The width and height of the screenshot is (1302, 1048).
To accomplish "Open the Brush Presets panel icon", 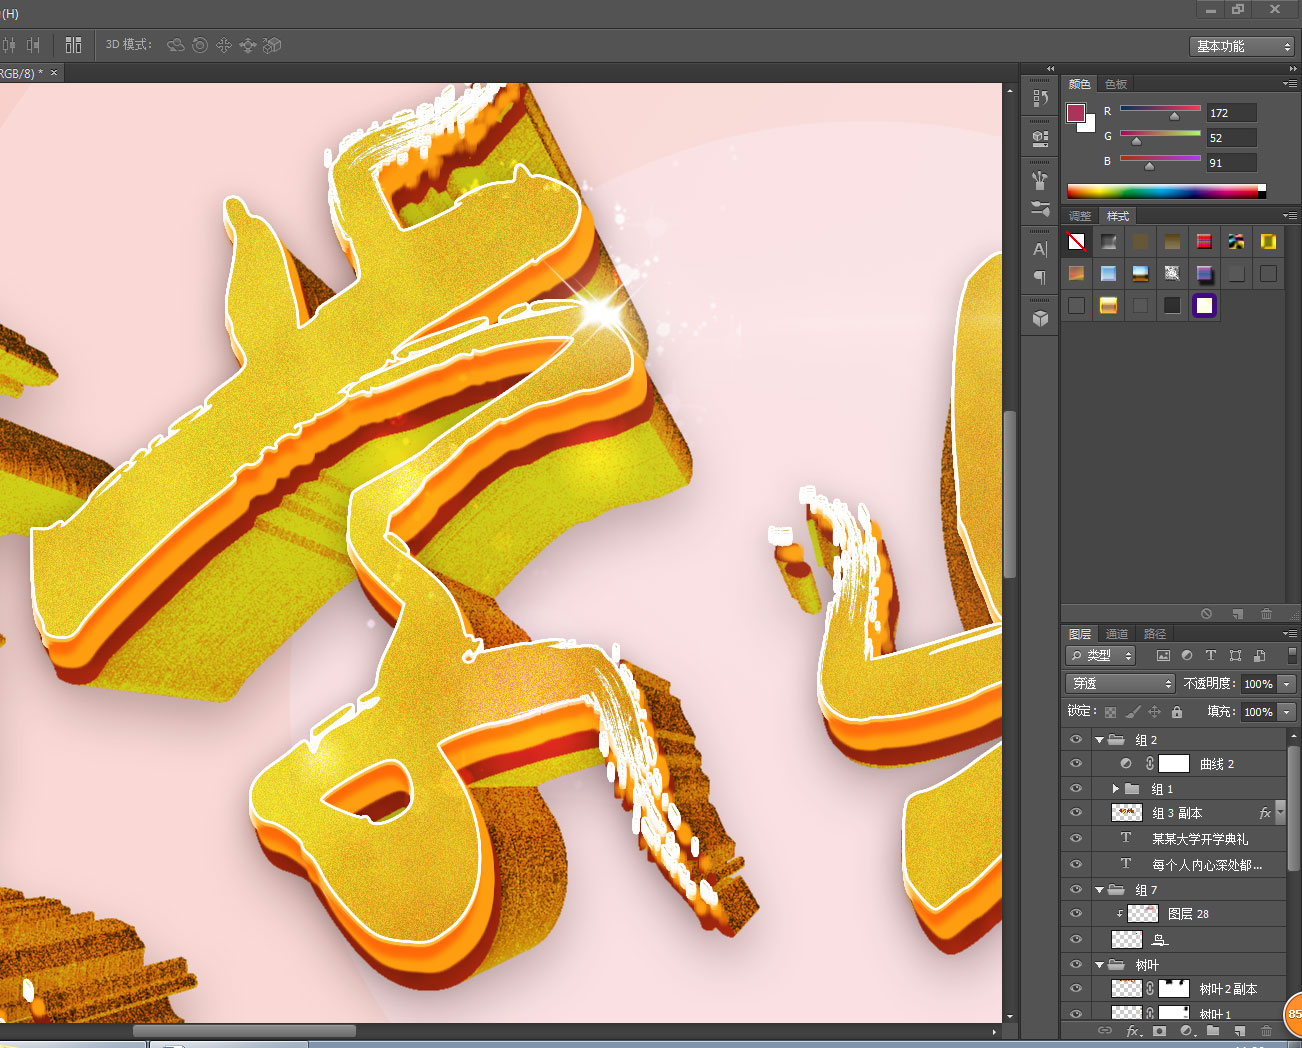I will (x=1040, y=180).
